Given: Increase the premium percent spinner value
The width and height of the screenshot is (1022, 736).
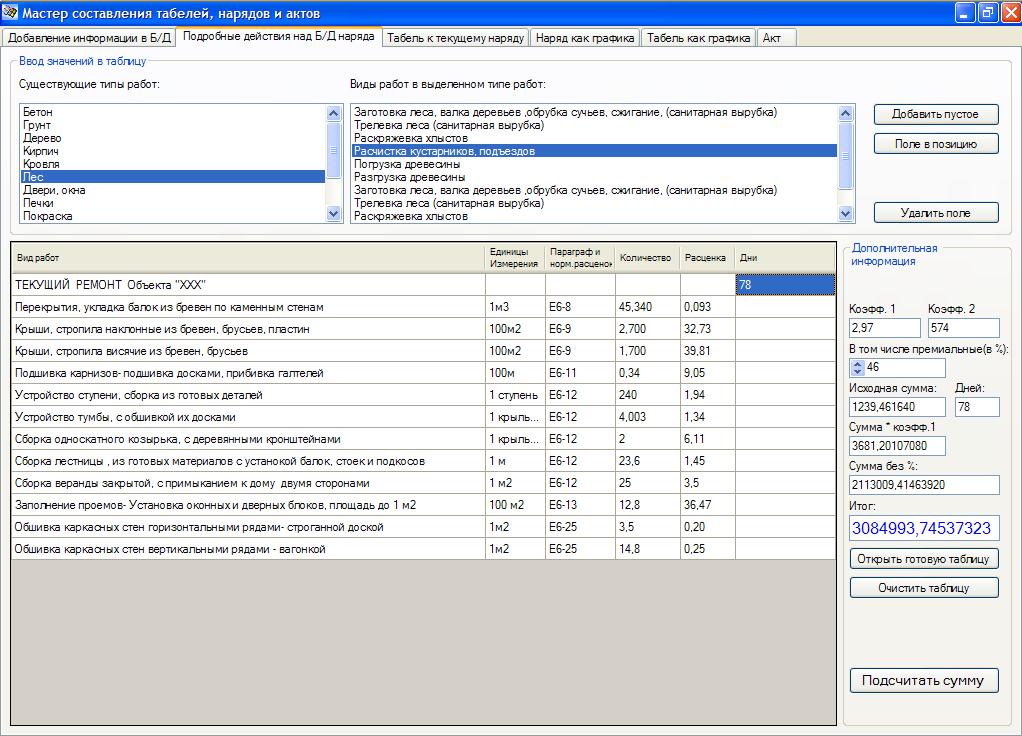Looking at the screenshot, I should 857,363.
